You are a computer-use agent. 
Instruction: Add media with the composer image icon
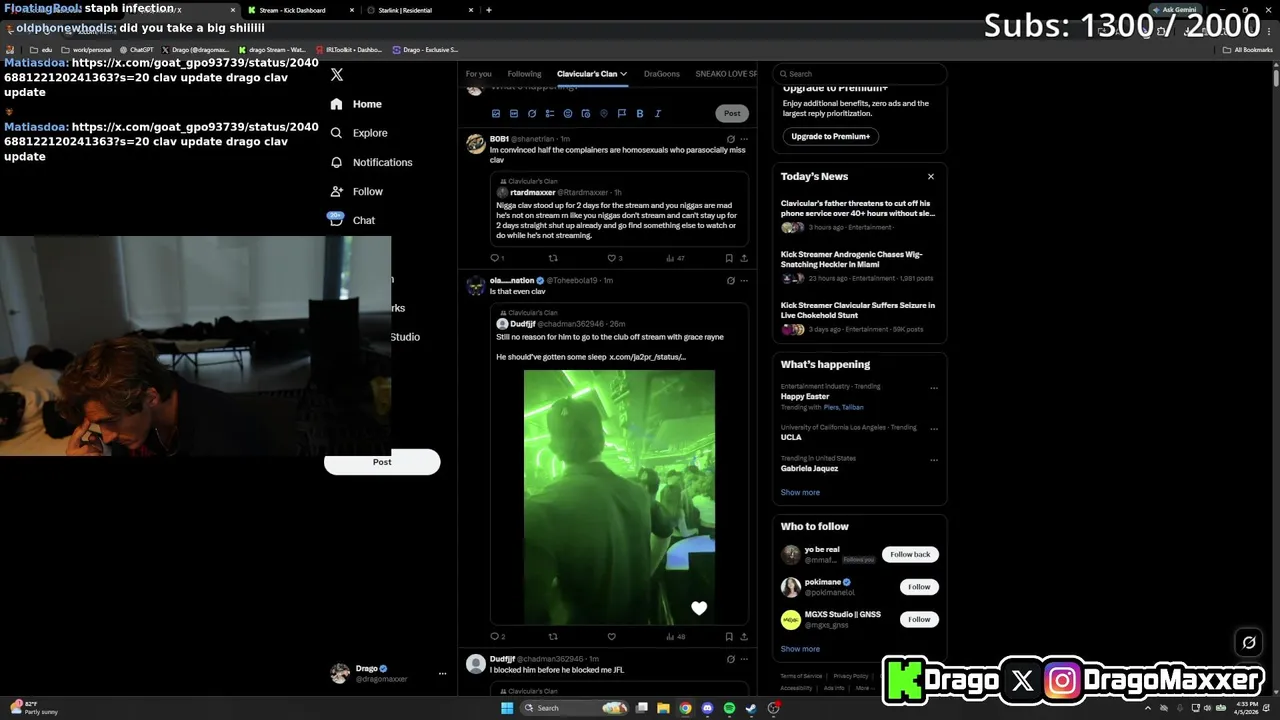pyautogui.click(x=495, y=114)
